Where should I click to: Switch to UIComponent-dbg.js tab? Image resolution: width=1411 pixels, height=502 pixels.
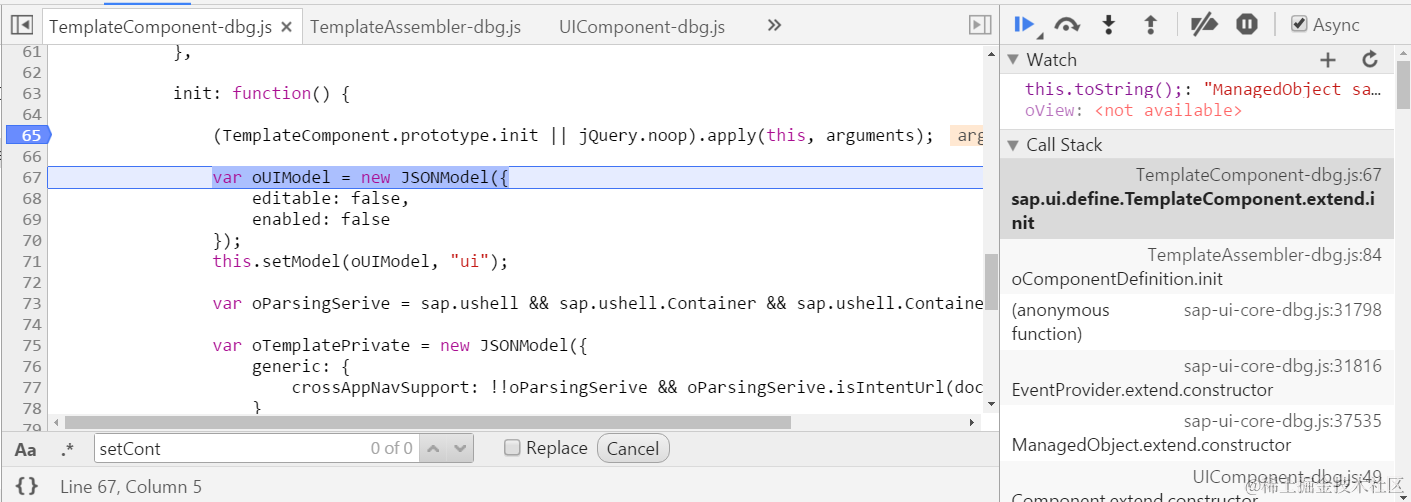[642, 27]
